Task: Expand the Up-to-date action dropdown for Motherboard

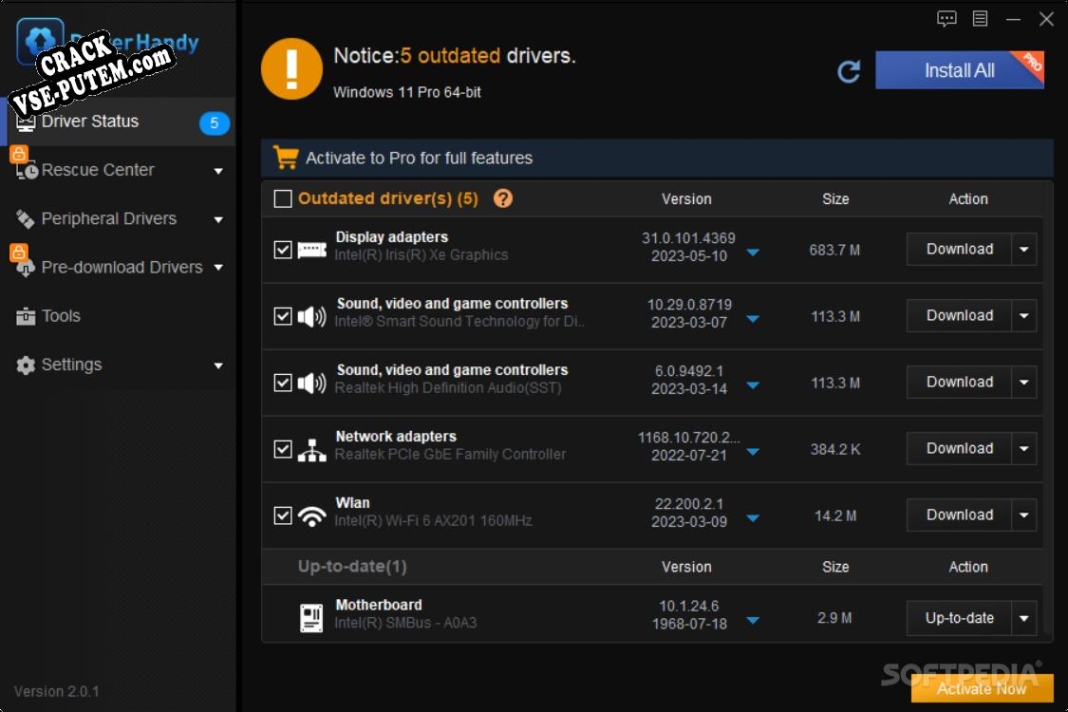Action: point(1024,619)
